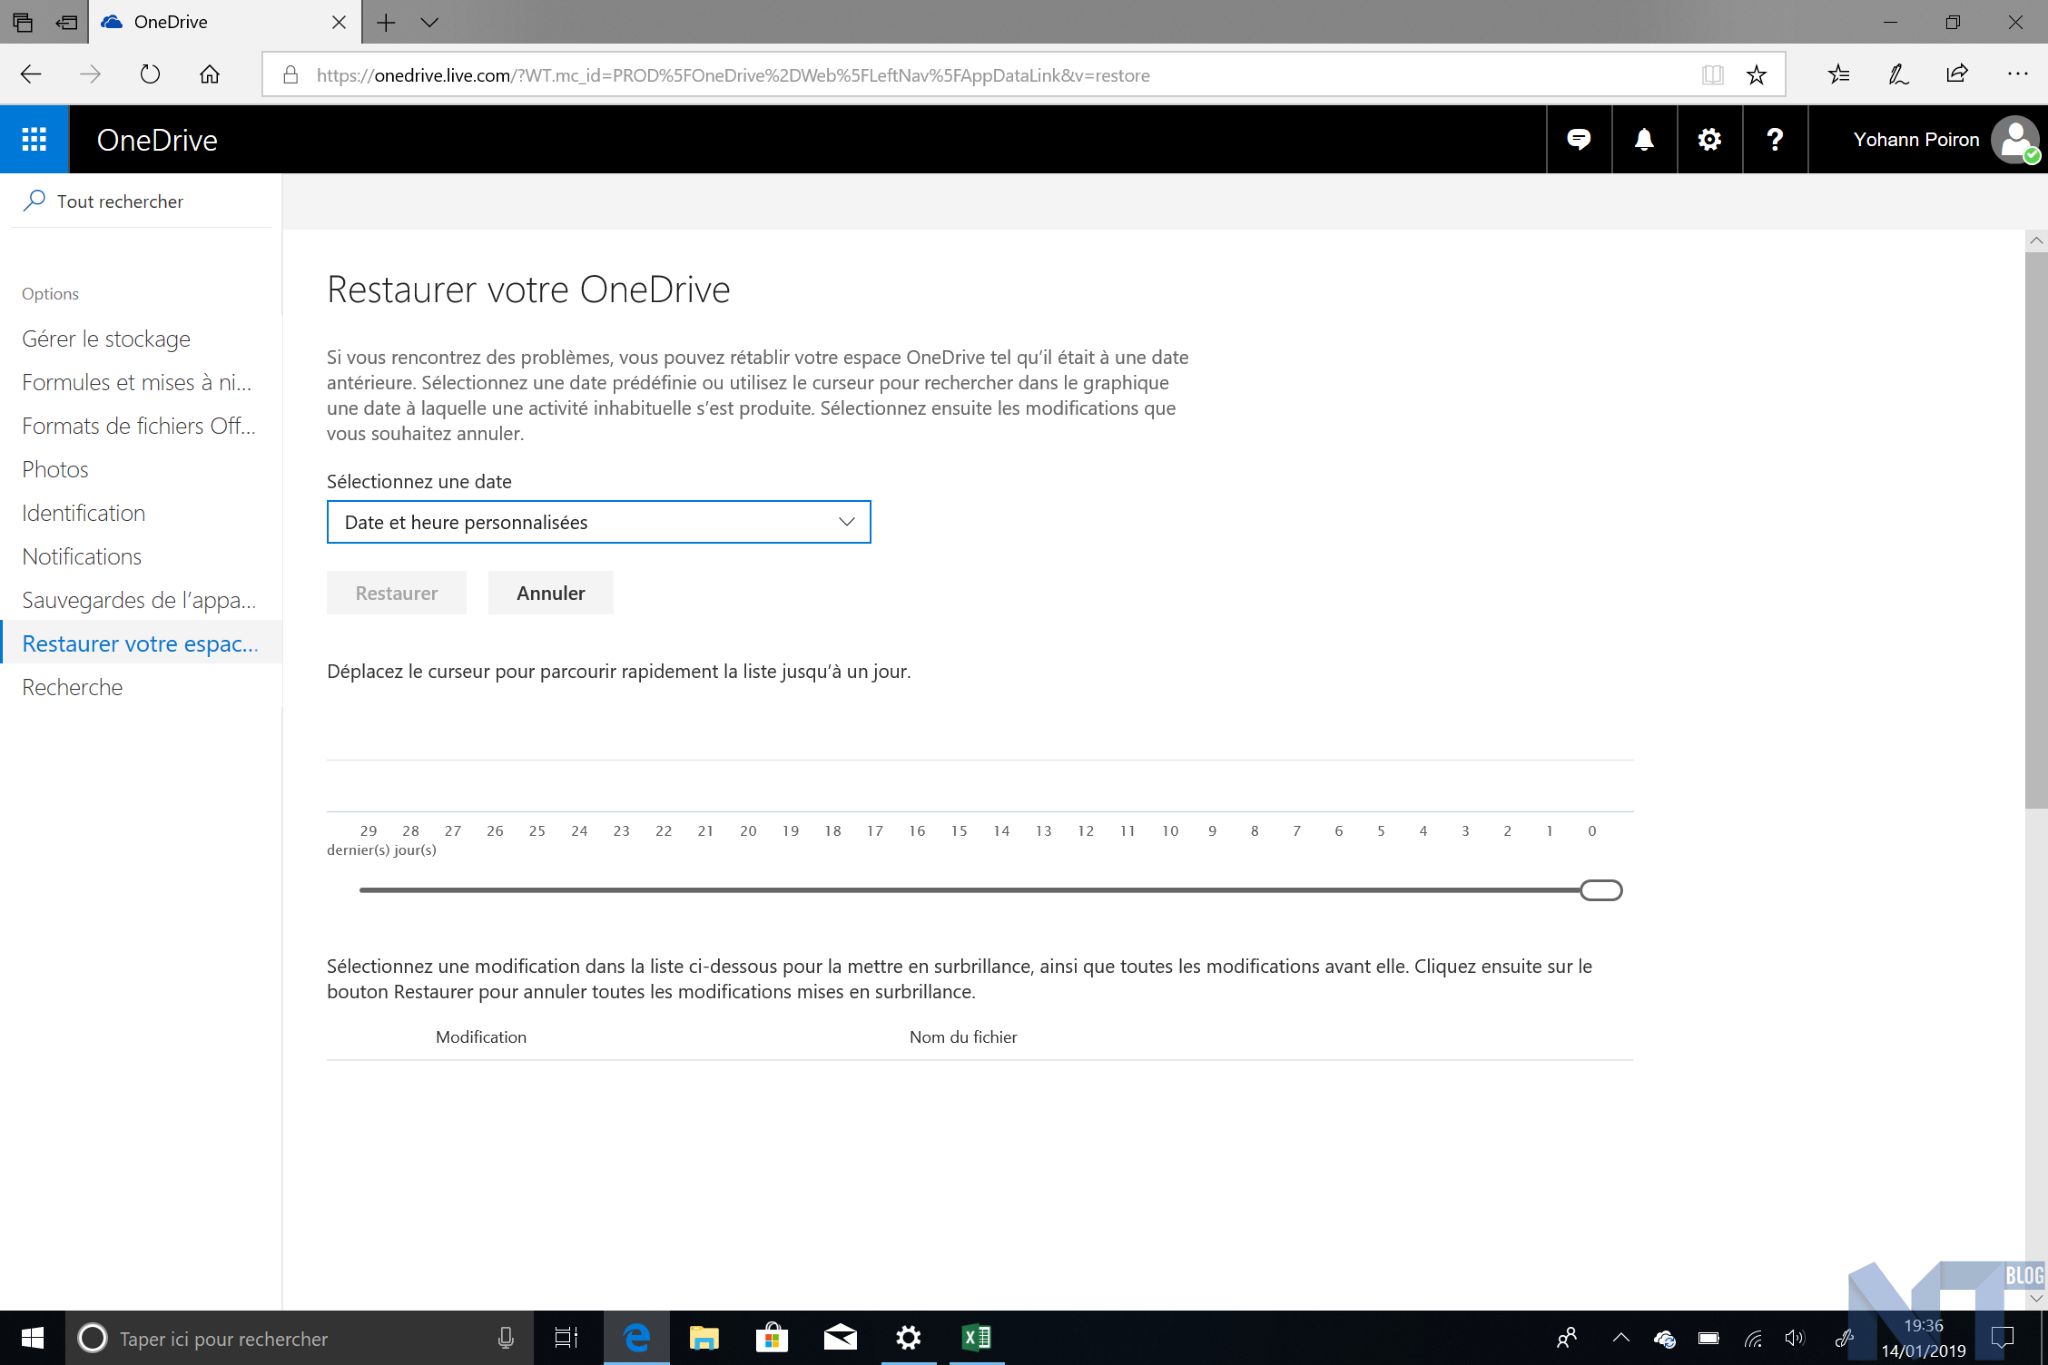This screenshot has height=1365, width=2048.
Task: Open Gérer le stockage option
Action: pyautogui.click(x=106, y=339)
